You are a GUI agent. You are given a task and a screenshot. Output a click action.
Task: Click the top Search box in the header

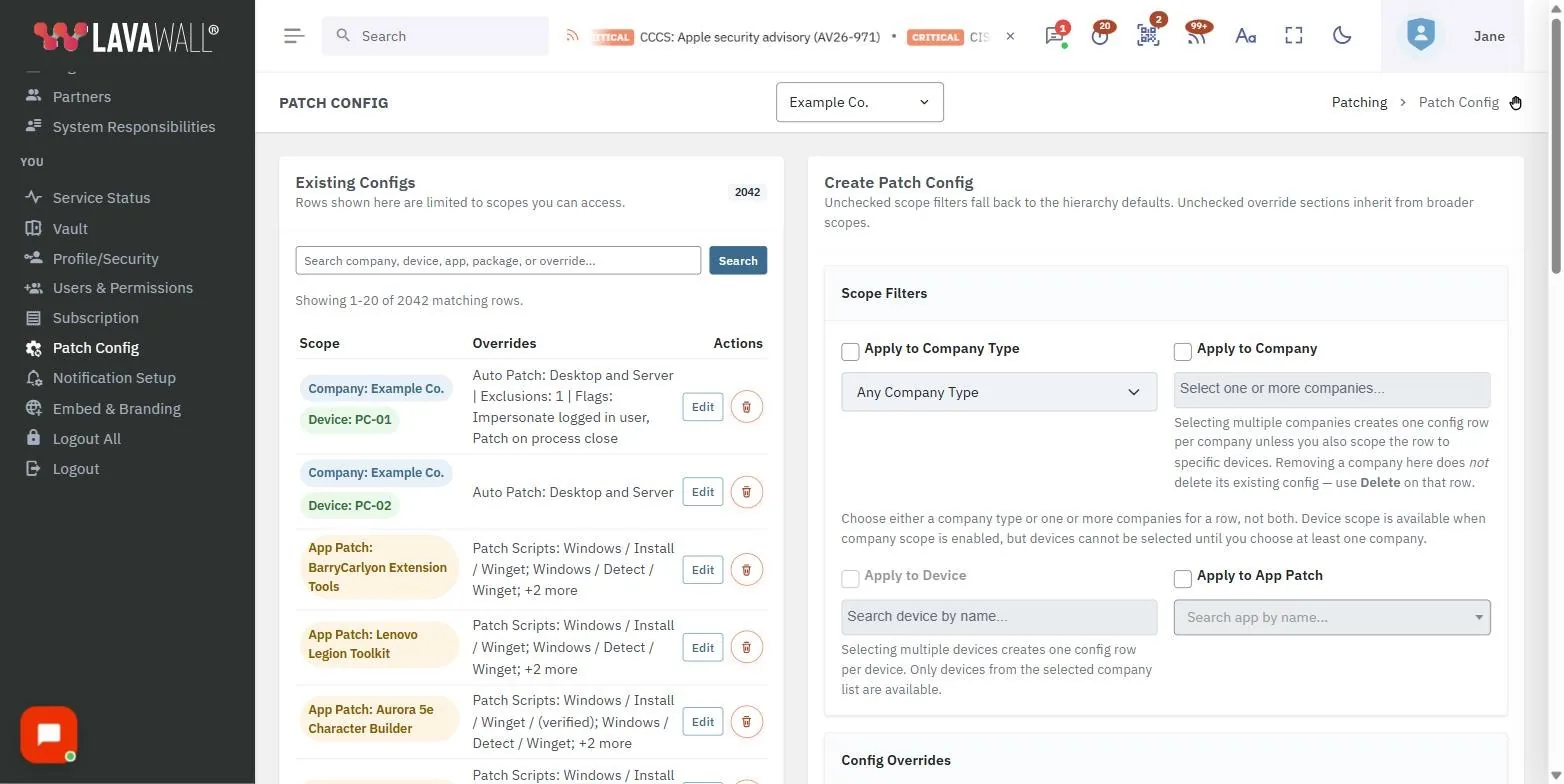point(435,36)
